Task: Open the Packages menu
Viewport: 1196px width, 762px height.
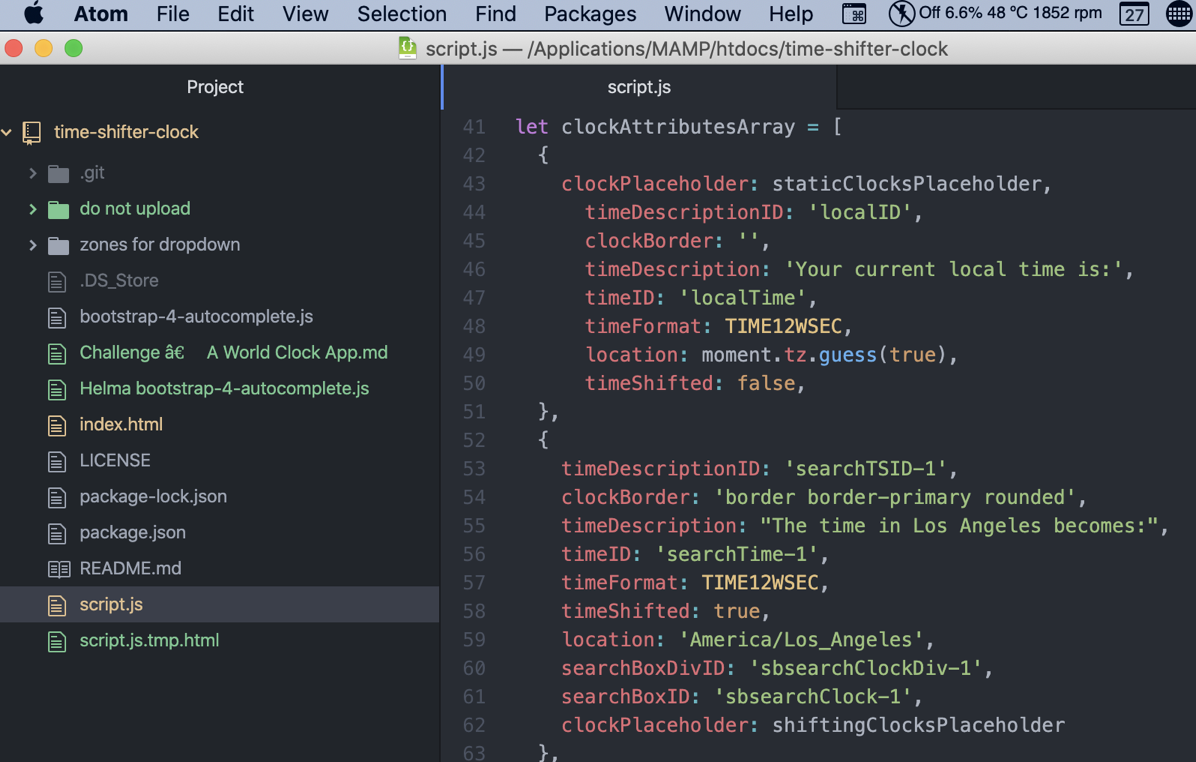Action: [x=590, y=14]
